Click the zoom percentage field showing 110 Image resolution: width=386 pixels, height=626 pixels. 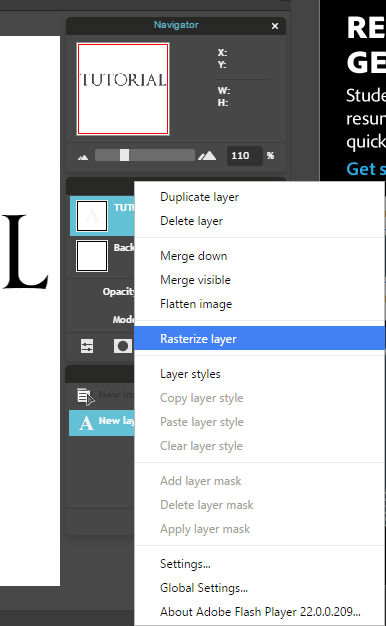[x=245, y=155]
